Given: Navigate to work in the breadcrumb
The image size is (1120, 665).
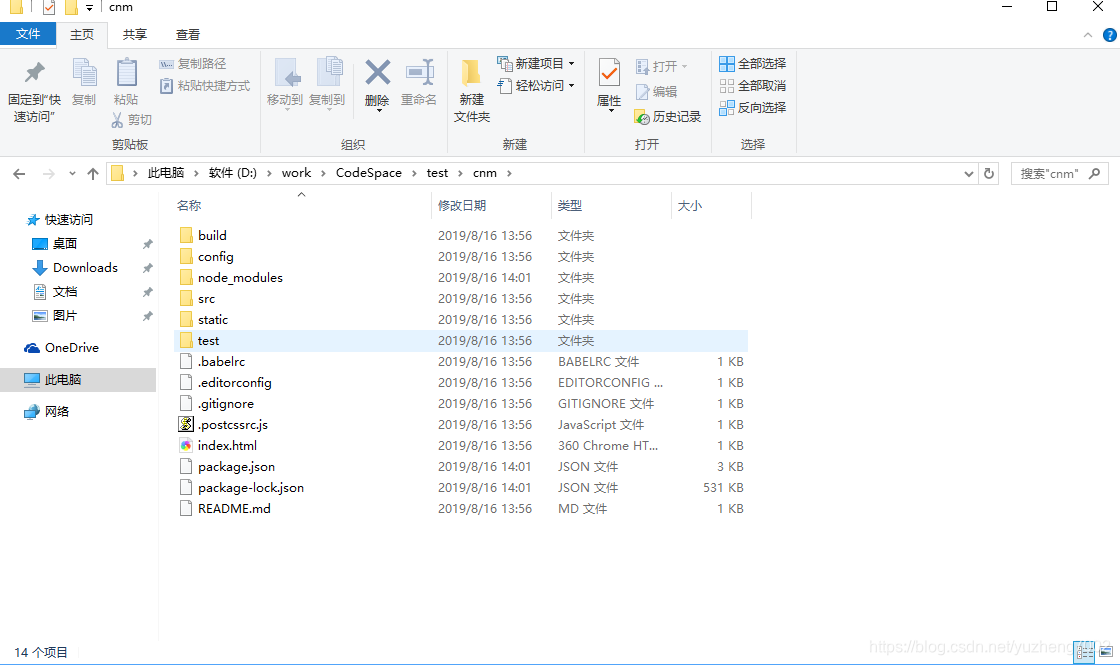Looking at the screenshot, I should pos(296,173).
